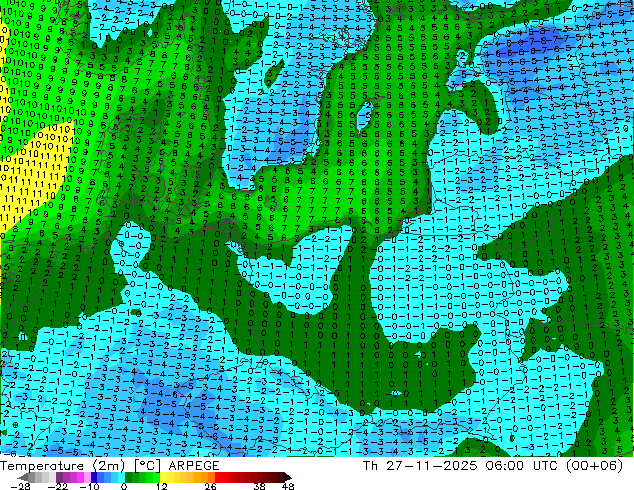
Task: Click the '[°C]' unit label
Action: click(x=148, y=466)
